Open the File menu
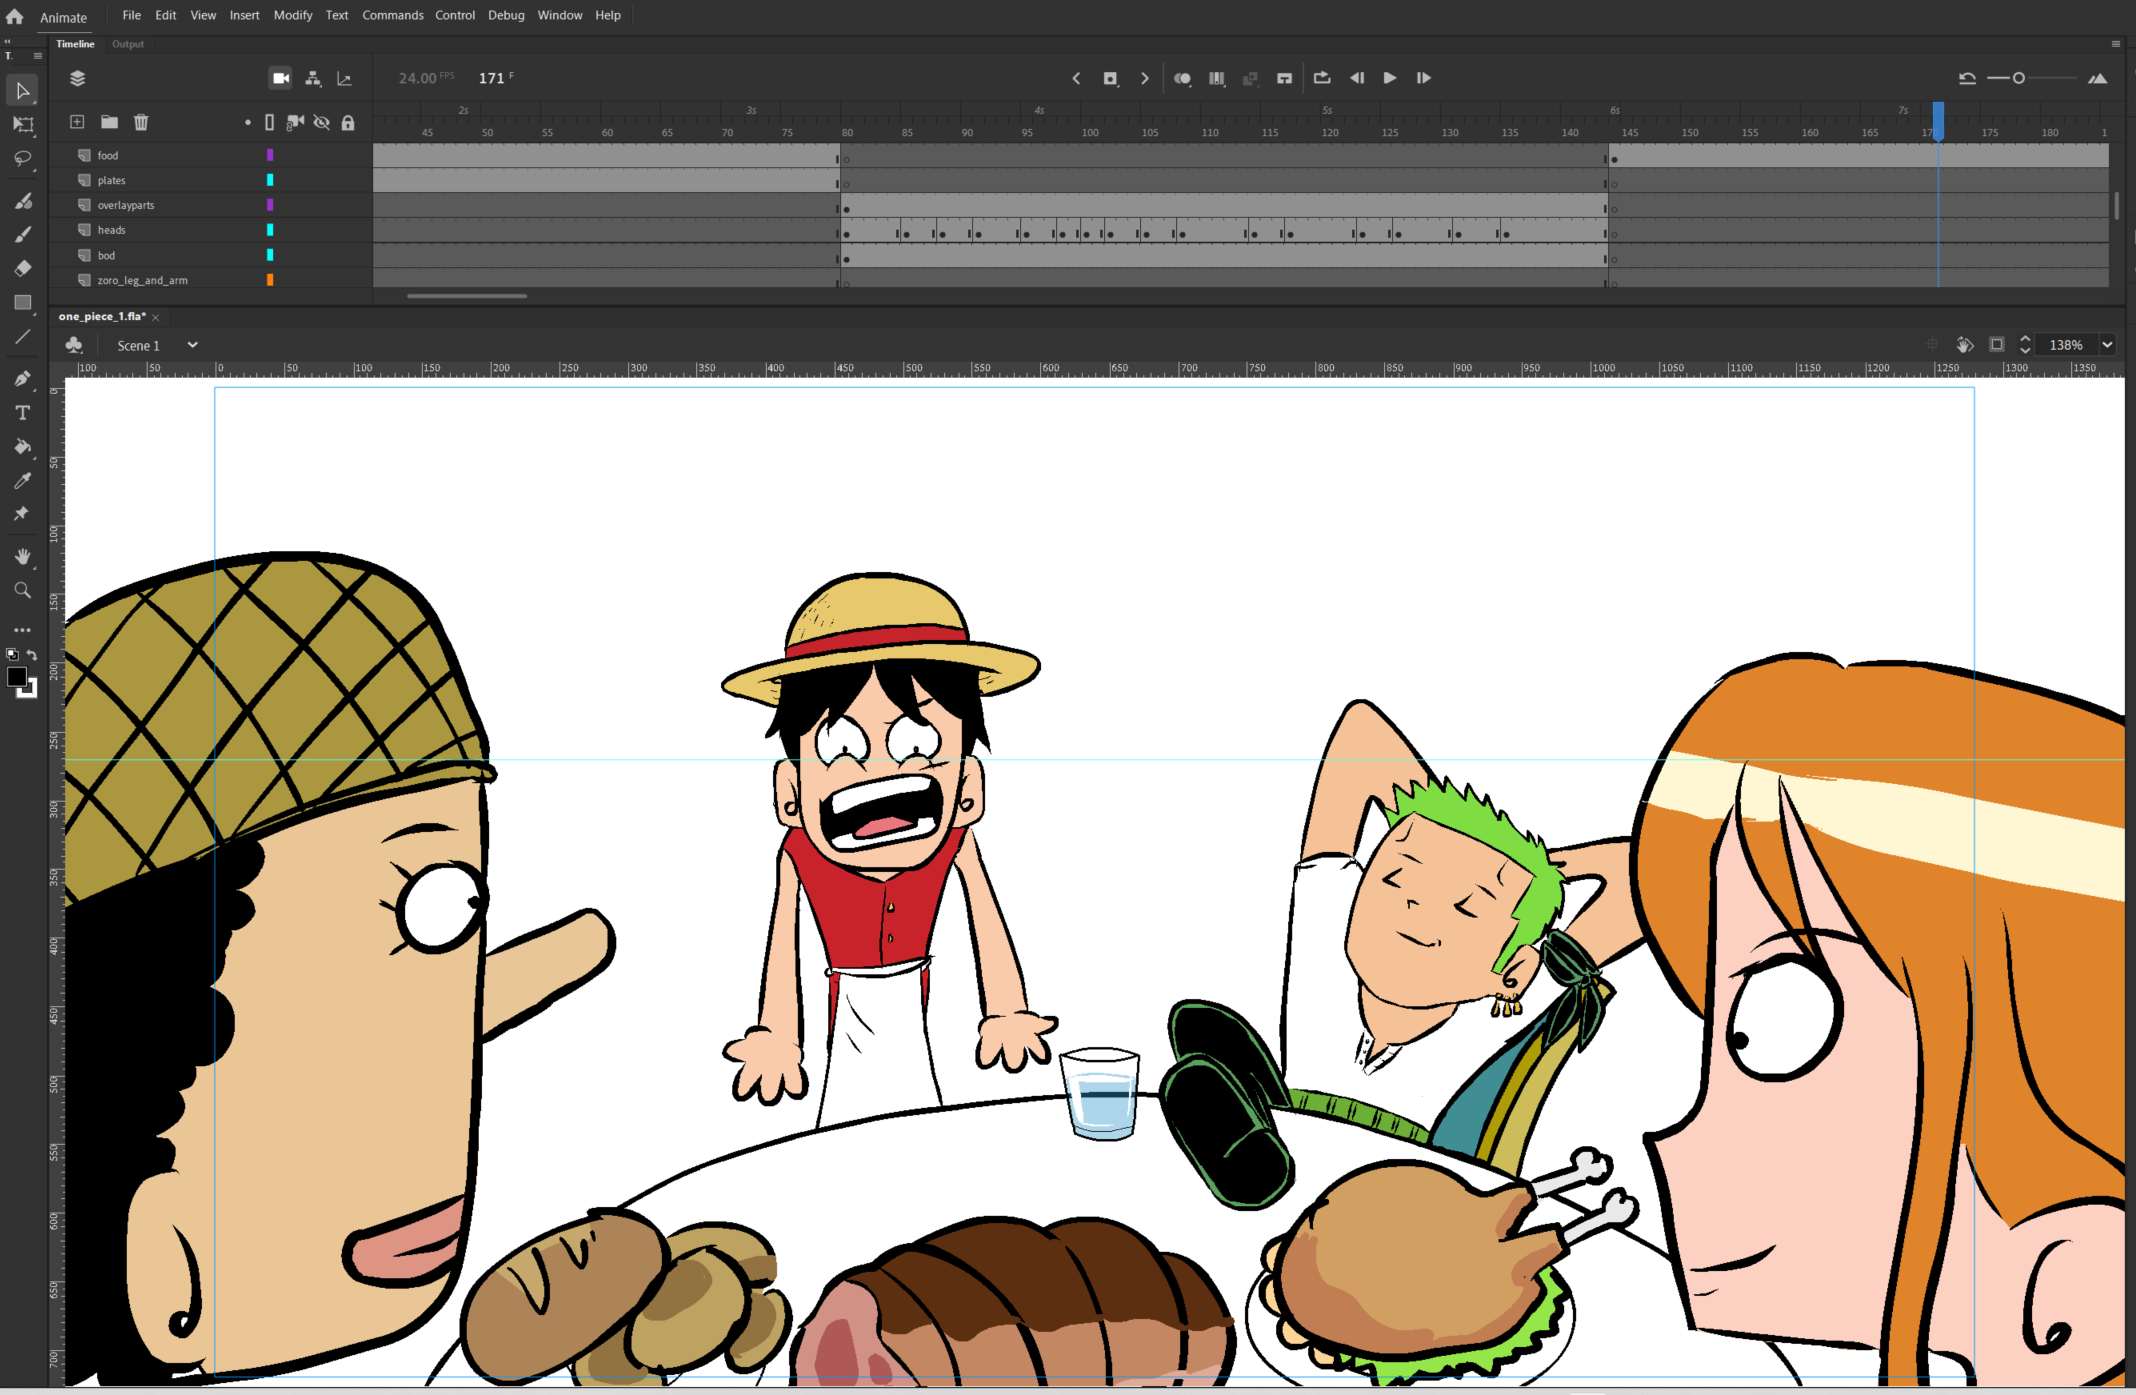This screenshot has width=2136, height=1395. [x=131, y=15]
